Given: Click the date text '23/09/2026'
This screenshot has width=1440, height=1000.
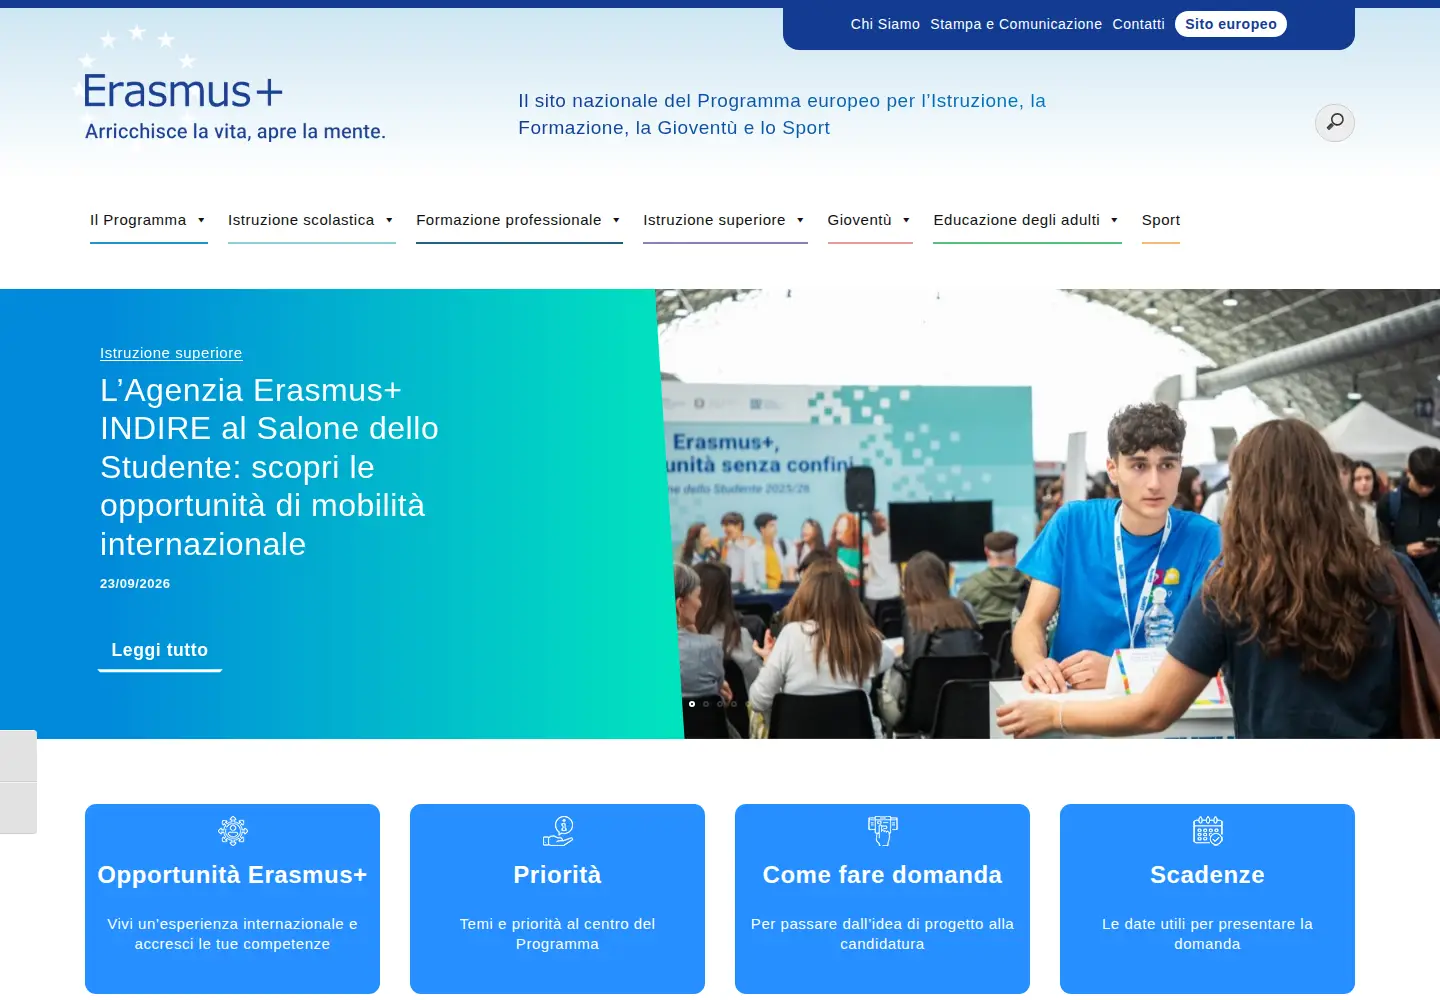Looking at the screenshot, I should coord(135,584).
